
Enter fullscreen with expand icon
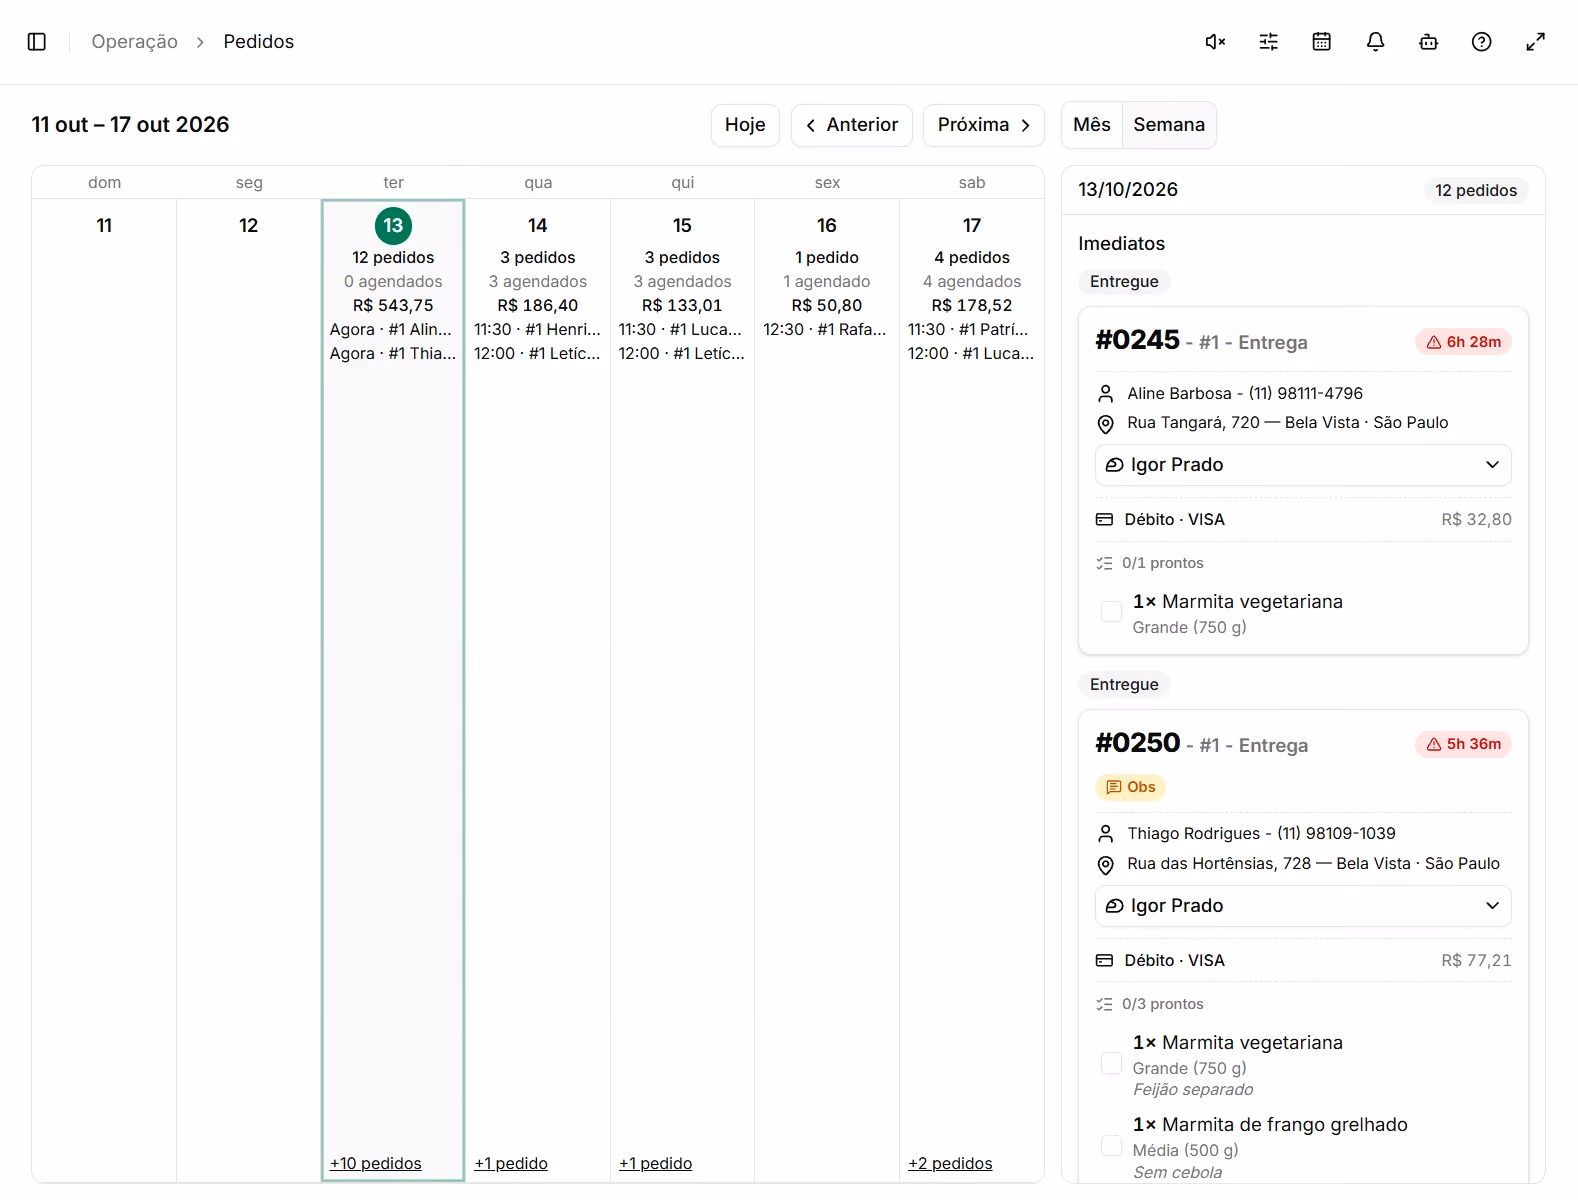[x=1535, y=41]
